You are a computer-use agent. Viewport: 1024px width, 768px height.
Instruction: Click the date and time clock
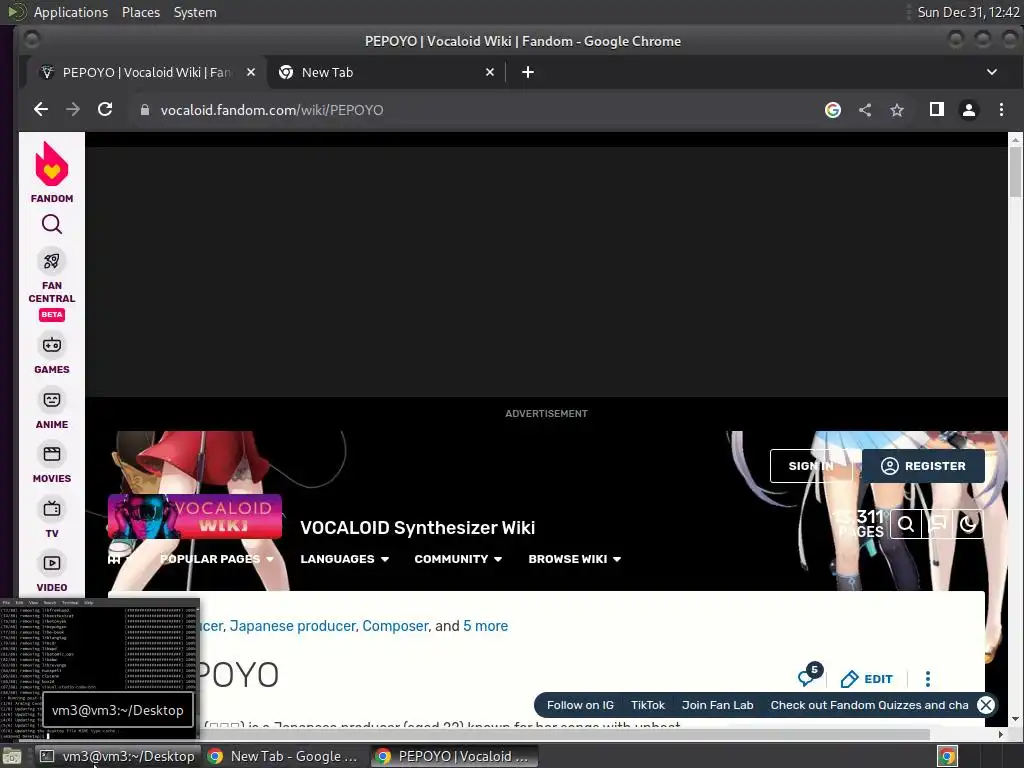coord(968,12)
